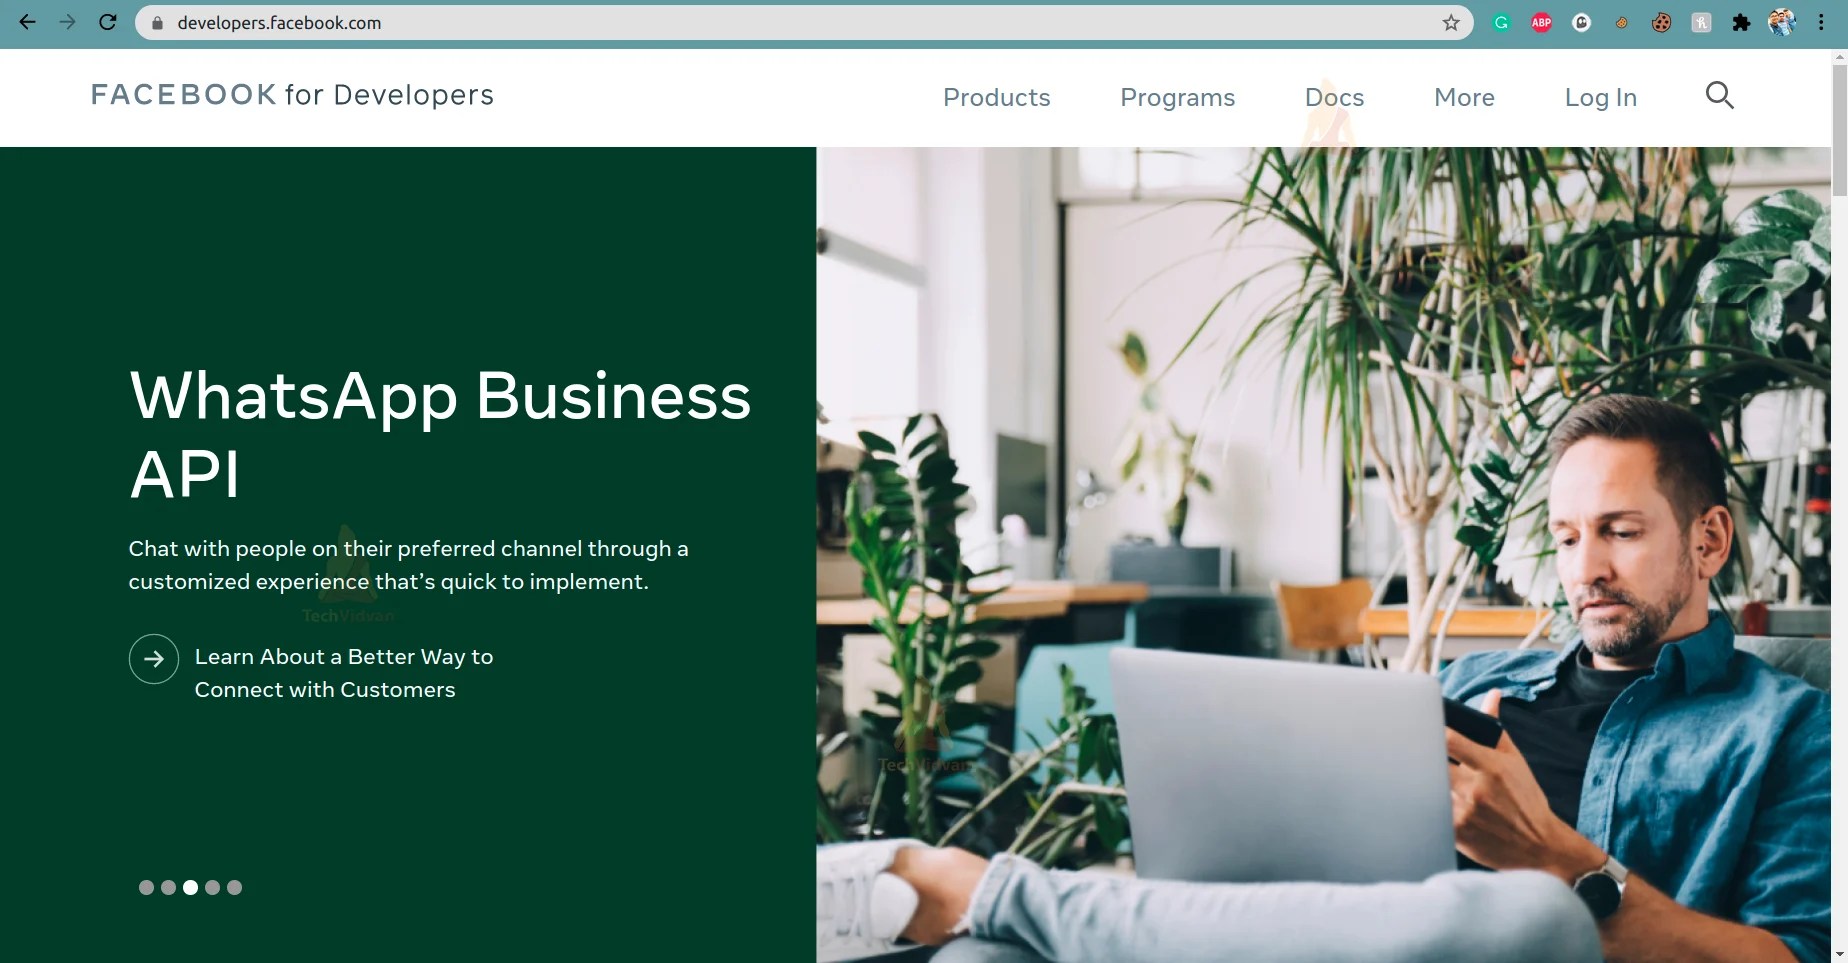Open the Docs navigation item
This screenshot has width=1848, height=963.
(1334, 97)
